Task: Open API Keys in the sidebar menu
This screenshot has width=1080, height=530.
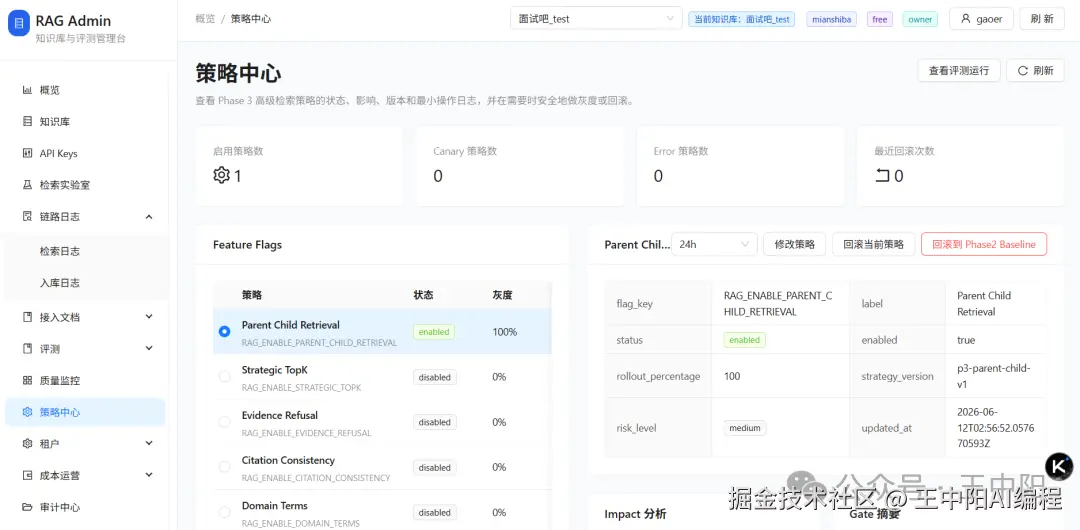Action: 85,154
